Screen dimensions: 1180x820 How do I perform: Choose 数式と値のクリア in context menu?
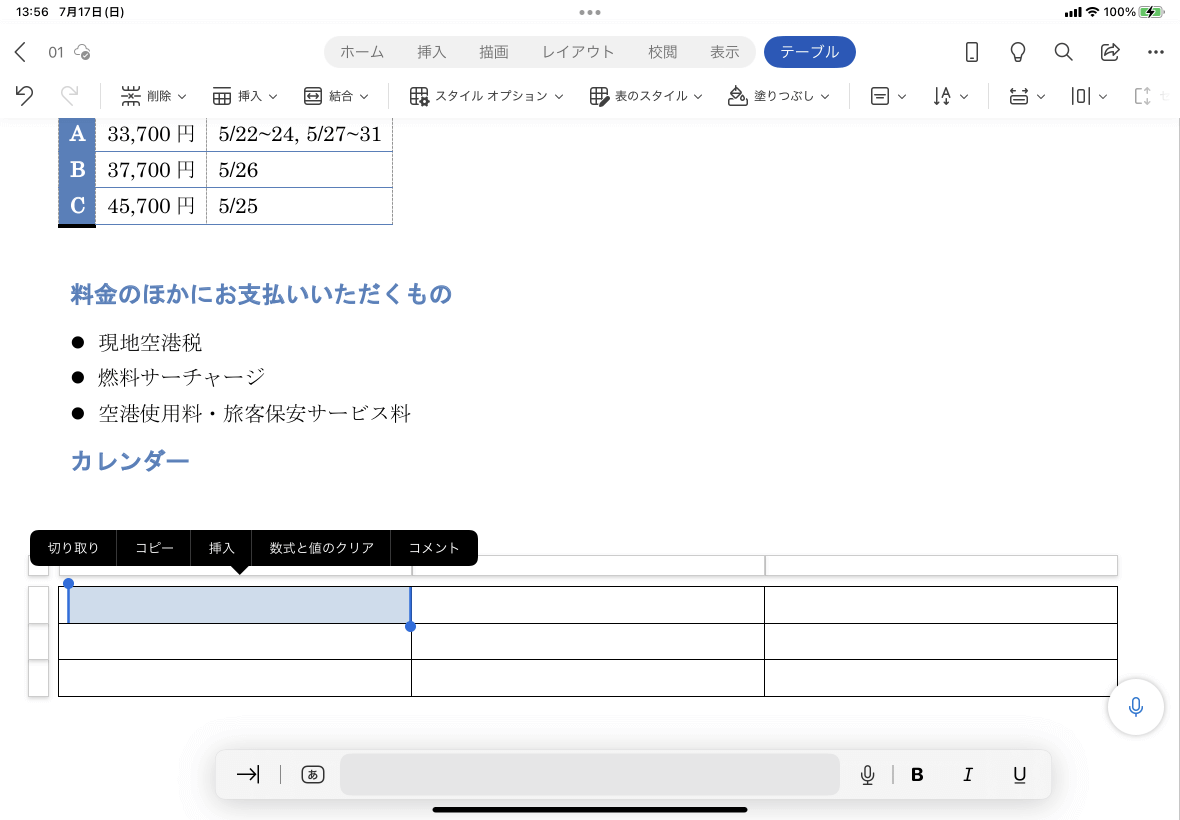click(x=321, y=548)
